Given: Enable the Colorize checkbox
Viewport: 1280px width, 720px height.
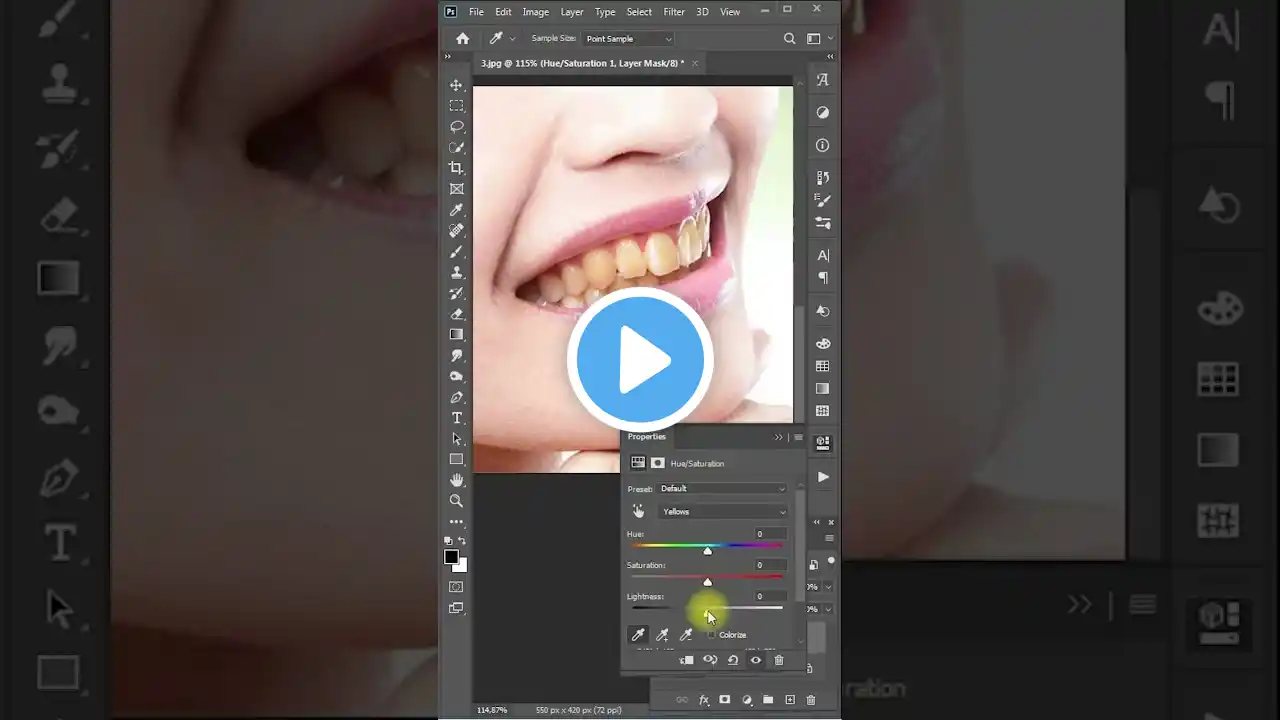Looking at the screenshot, I should [x=712, y=634].
